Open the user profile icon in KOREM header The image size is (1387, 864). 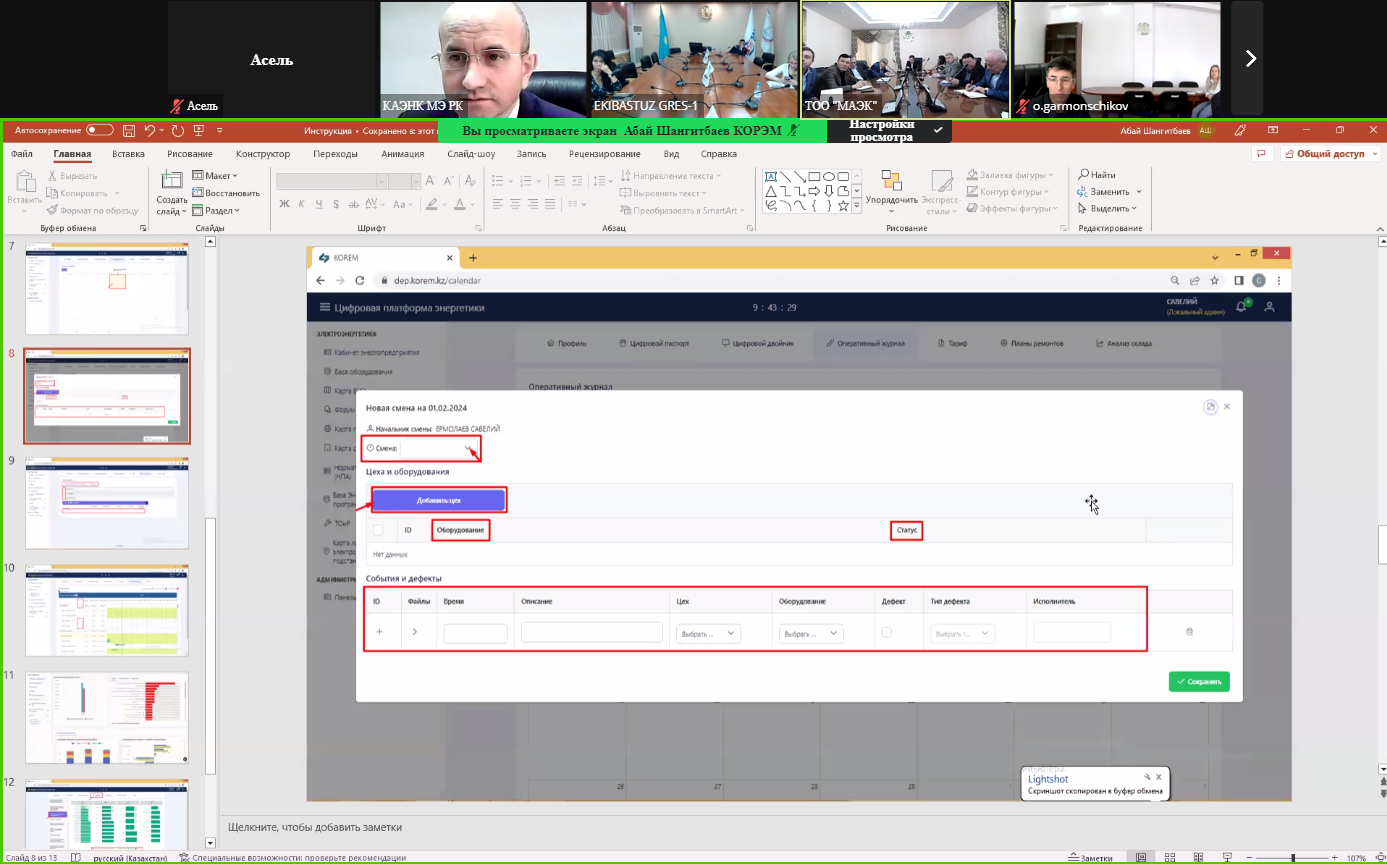(1270, 307)
